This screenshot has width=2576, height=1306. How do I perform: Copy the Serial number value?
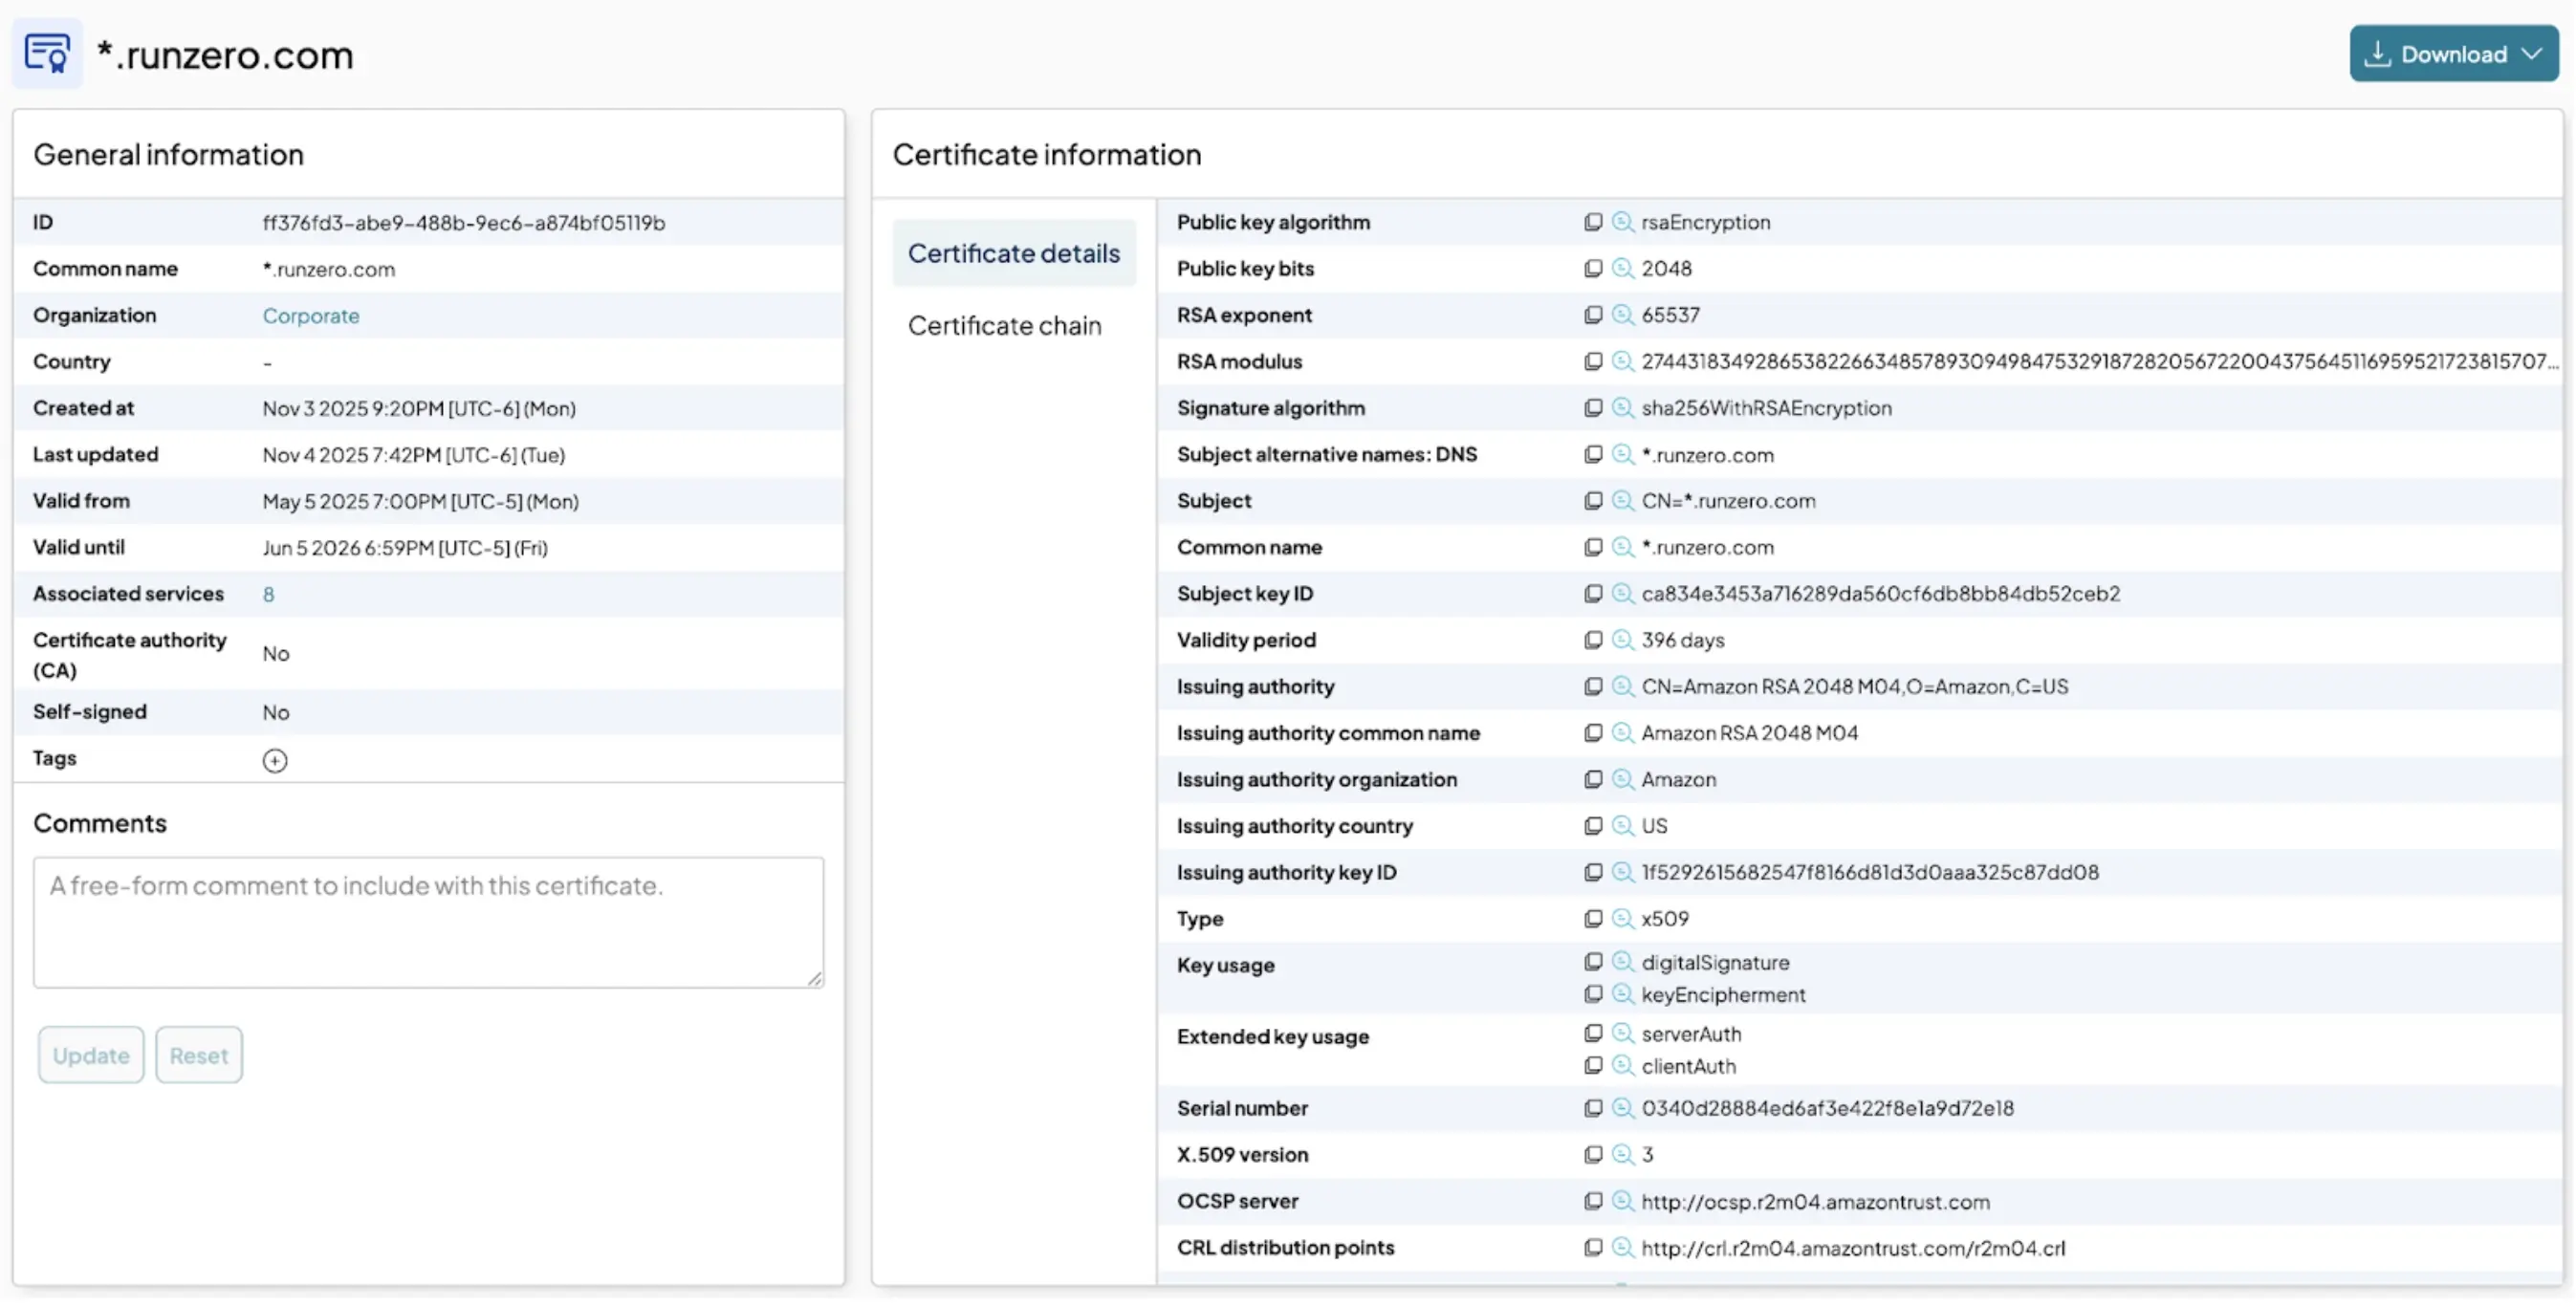1593,1109
